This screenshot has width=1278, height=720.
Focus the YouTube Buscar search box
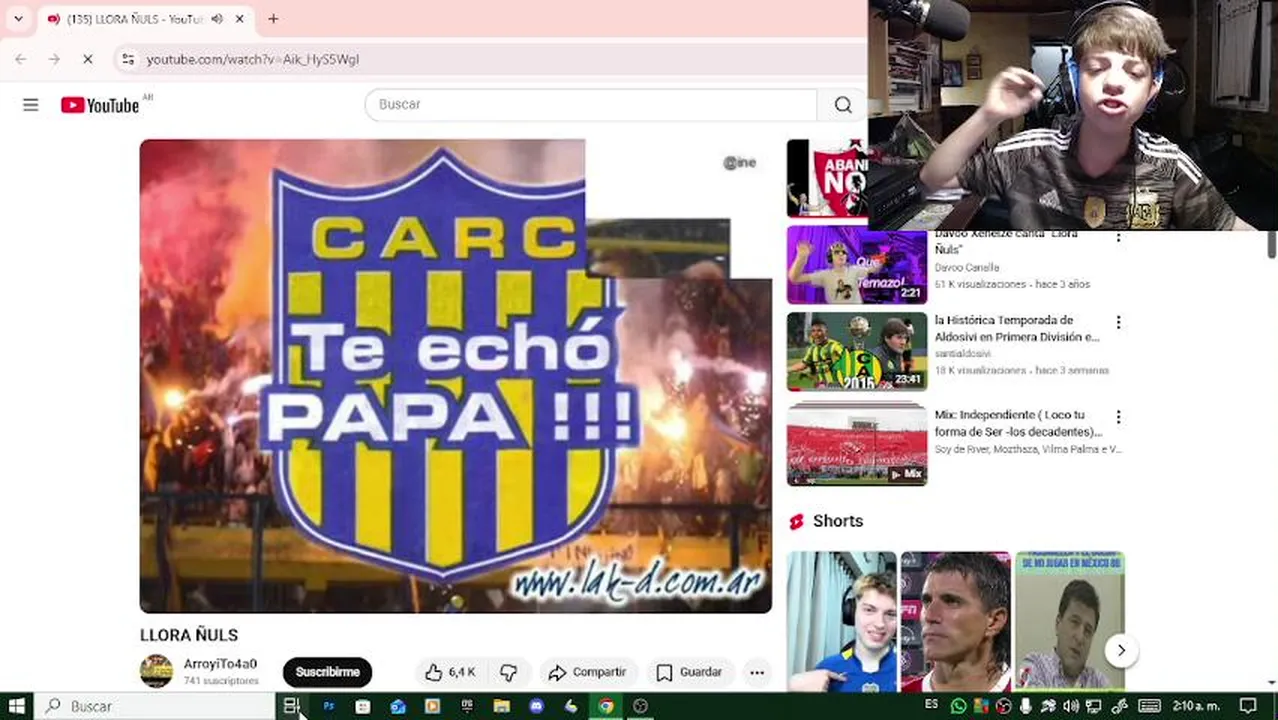click(591, 104)
